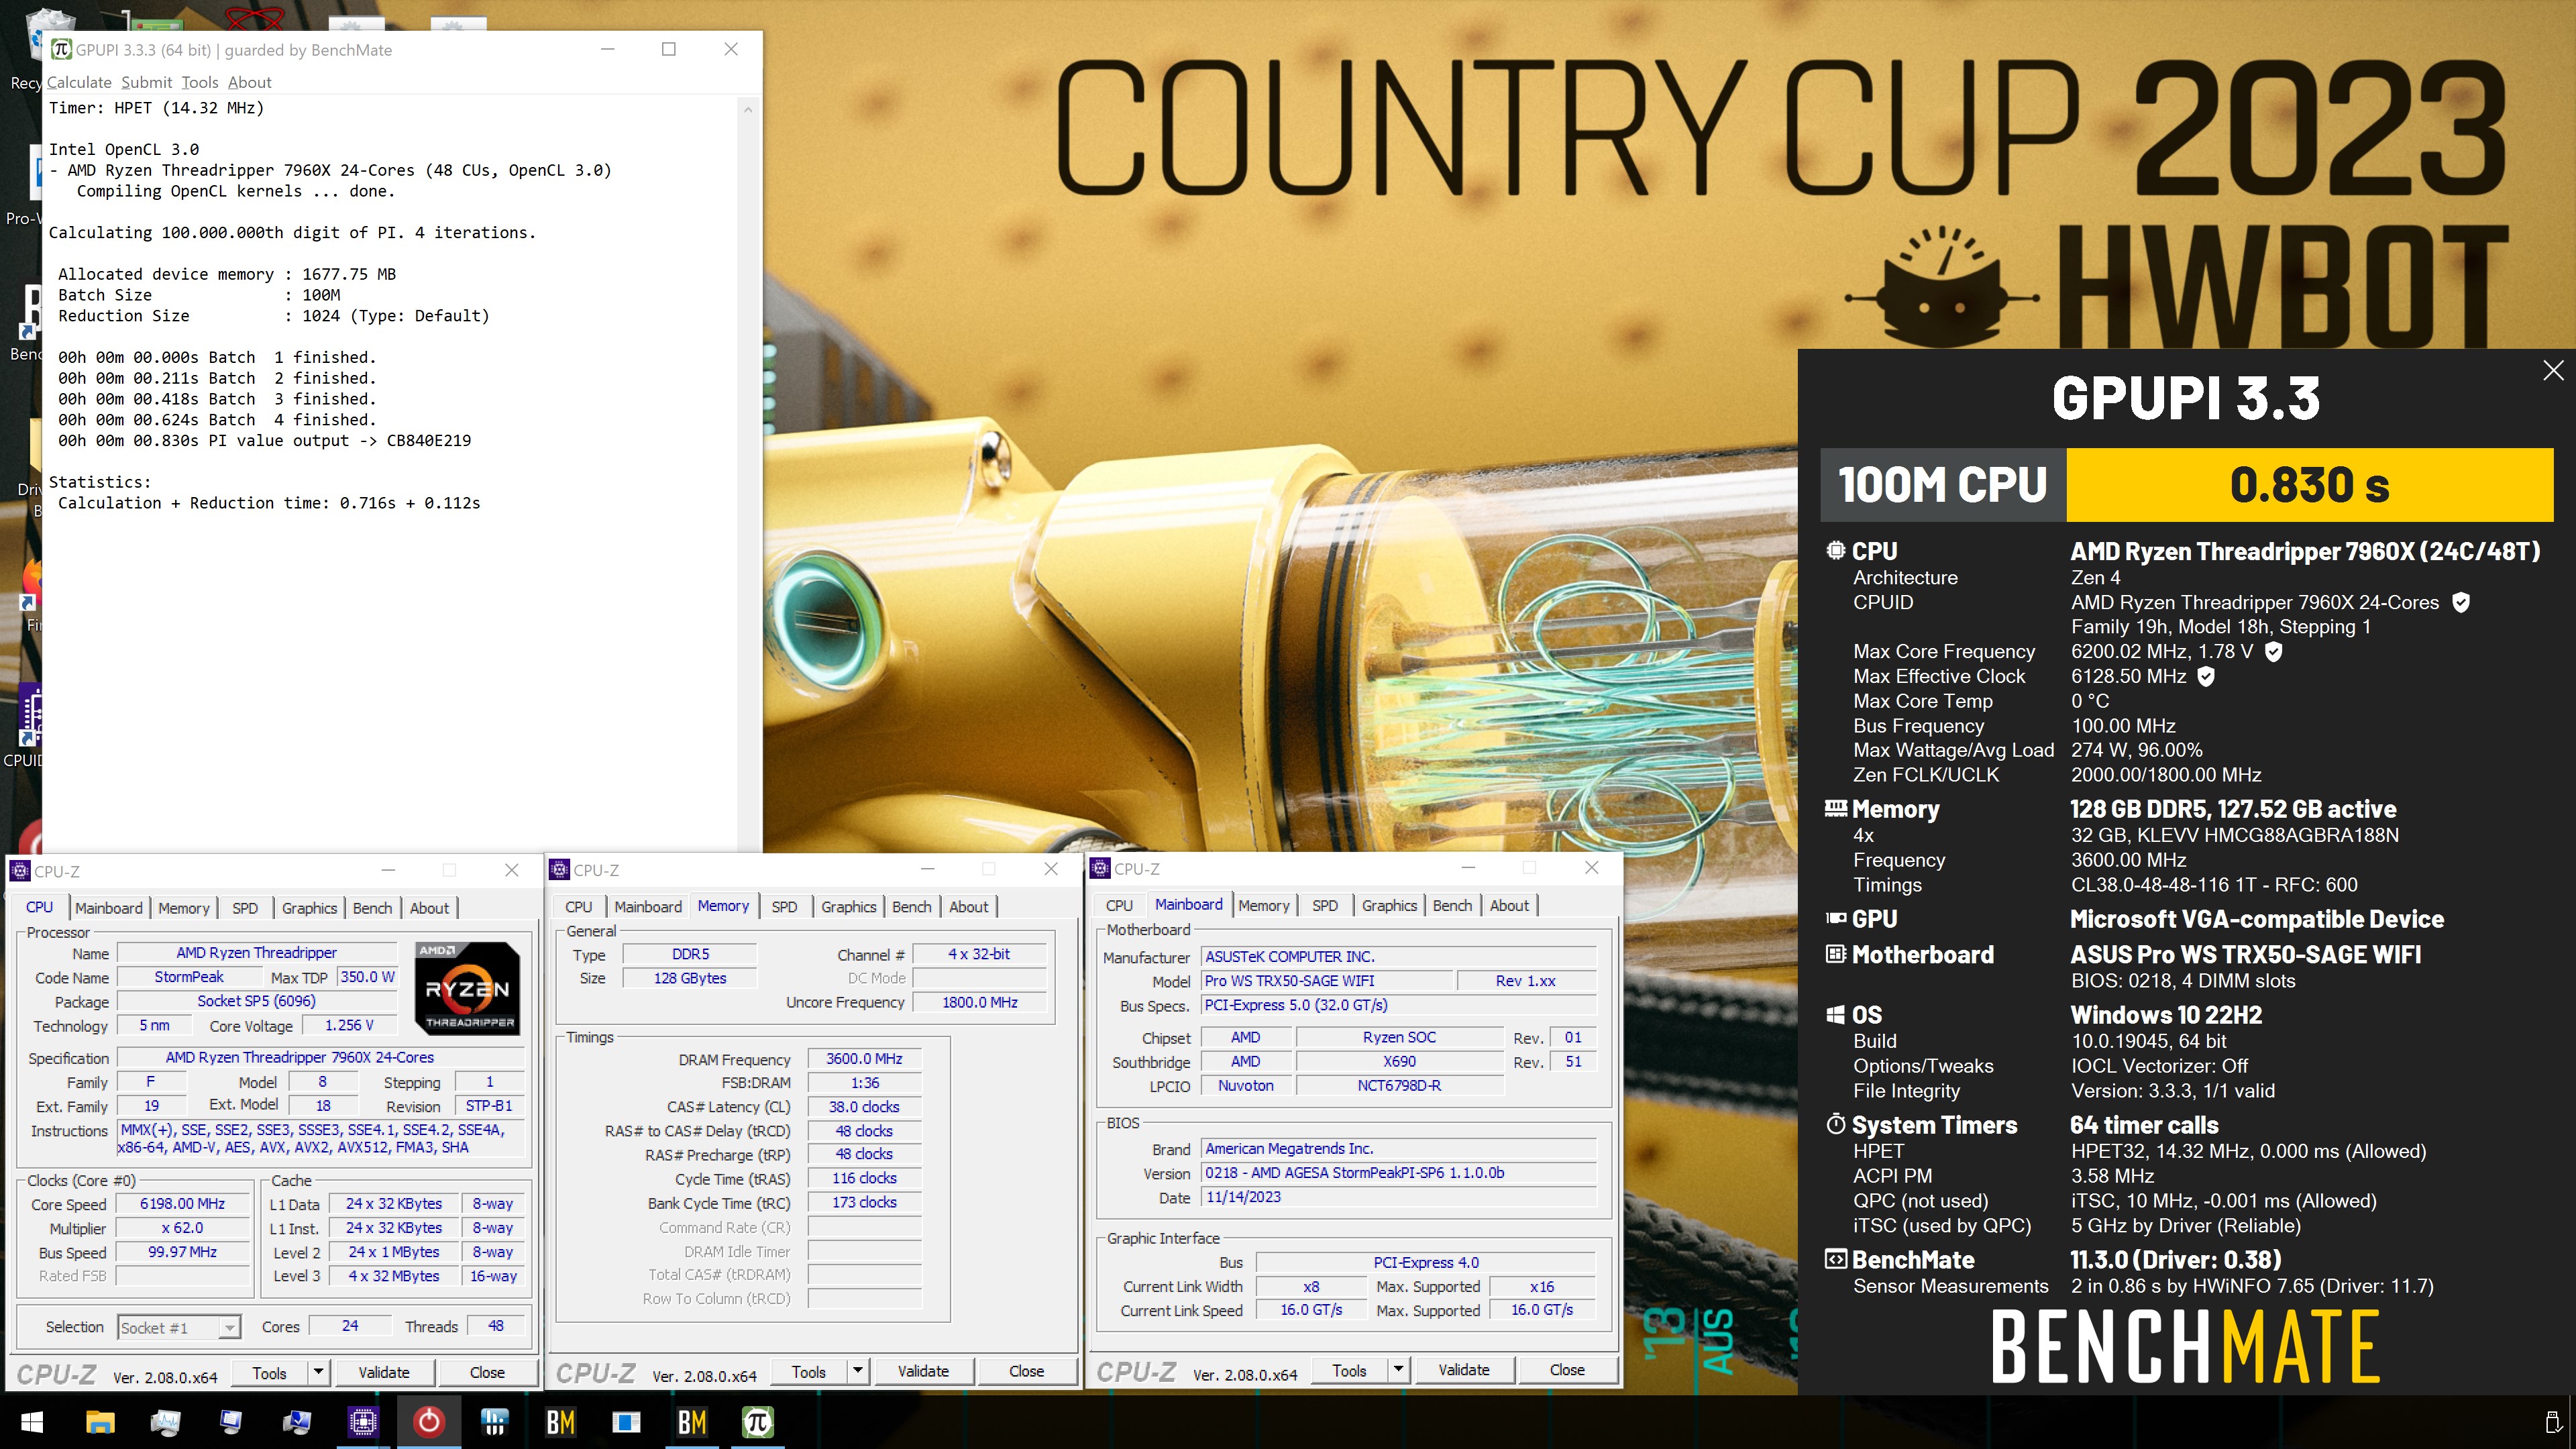Open the Submit menu in GPUPI
Viewport: 2576px width, 1449px height.
pyautogui.click(x=147, y=82)
